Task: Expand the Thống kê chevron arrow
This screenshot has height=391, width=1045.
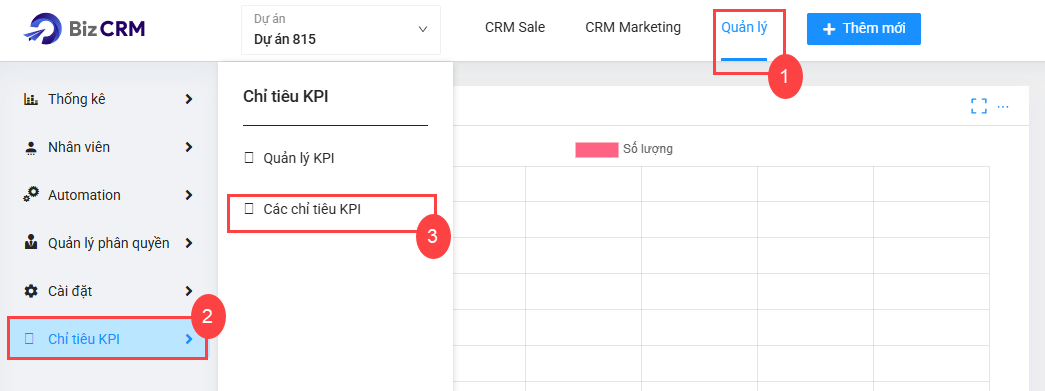Action: [189, 99]
